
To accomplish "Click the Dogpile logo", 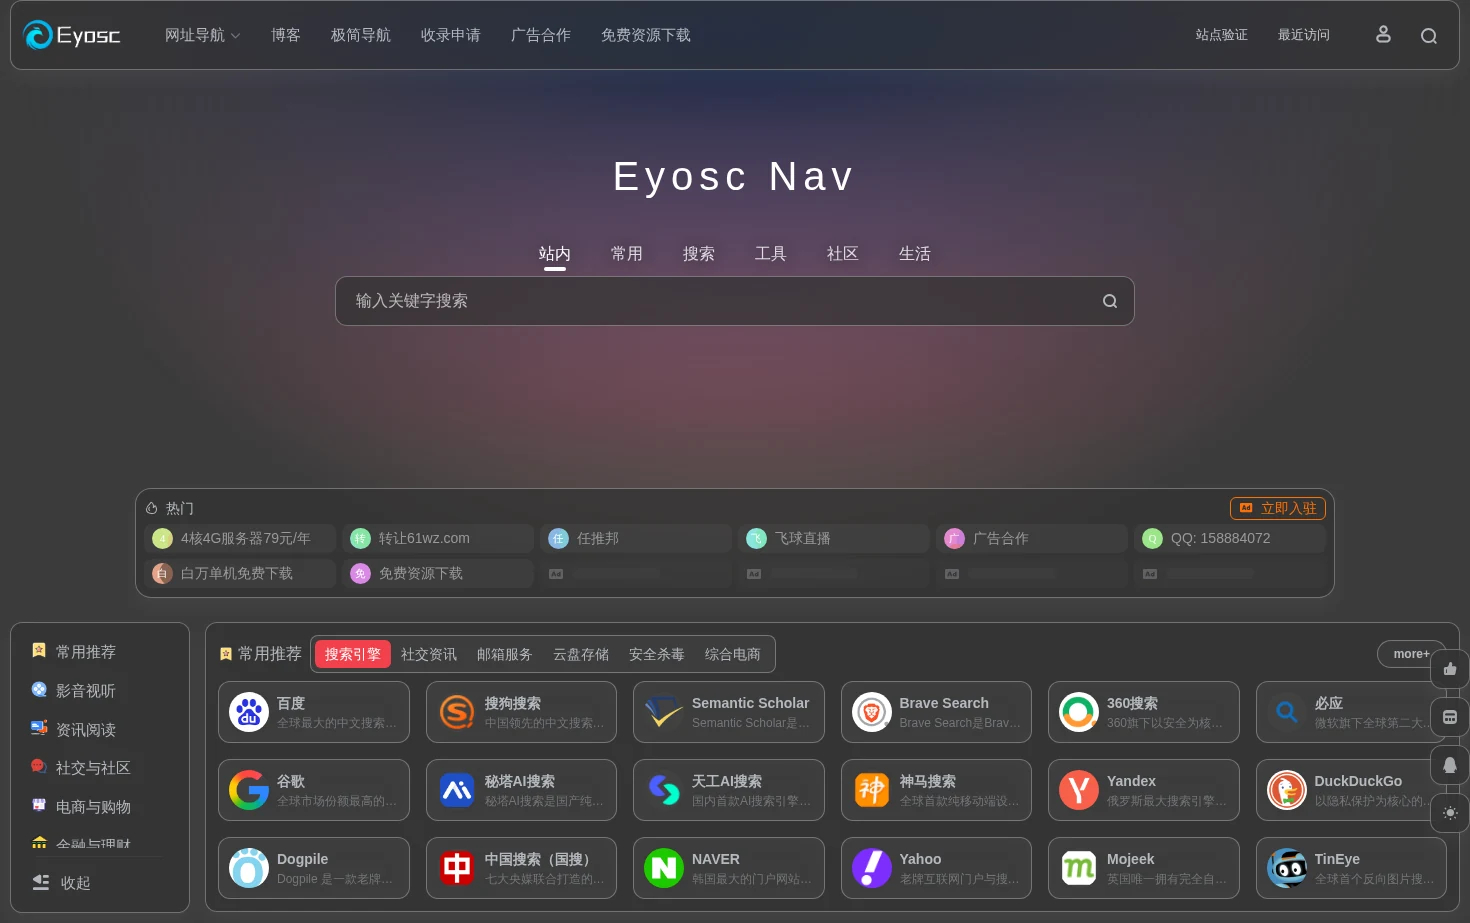I will [249, 868].
